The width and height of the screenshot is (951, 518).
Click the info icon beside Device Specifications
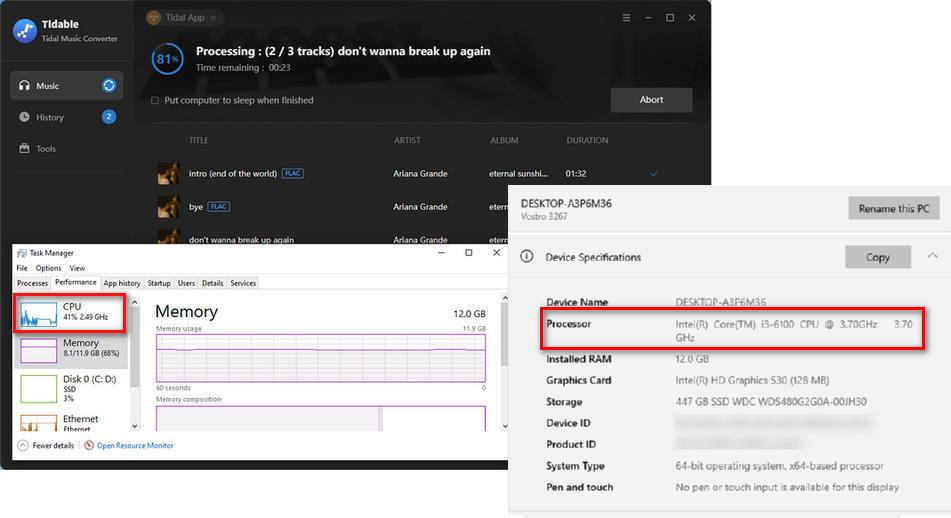[526, 257]
